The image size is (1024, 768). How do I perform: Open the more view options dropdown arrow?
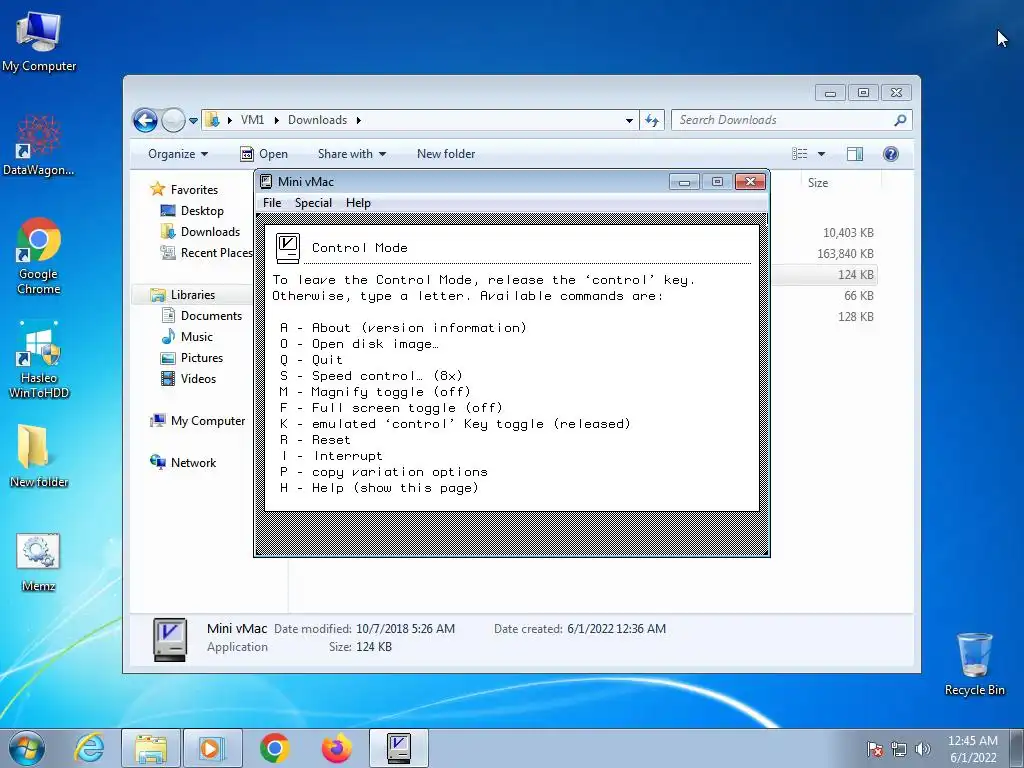(822, 154)
